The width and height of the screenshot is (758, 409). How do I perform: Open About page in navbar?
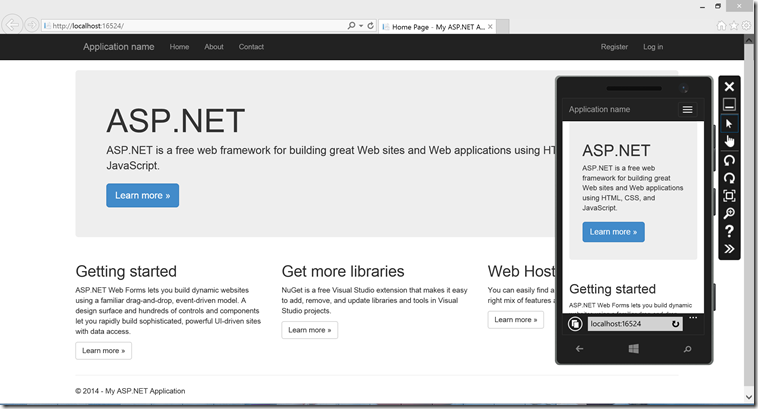click(x=214, y=47)
